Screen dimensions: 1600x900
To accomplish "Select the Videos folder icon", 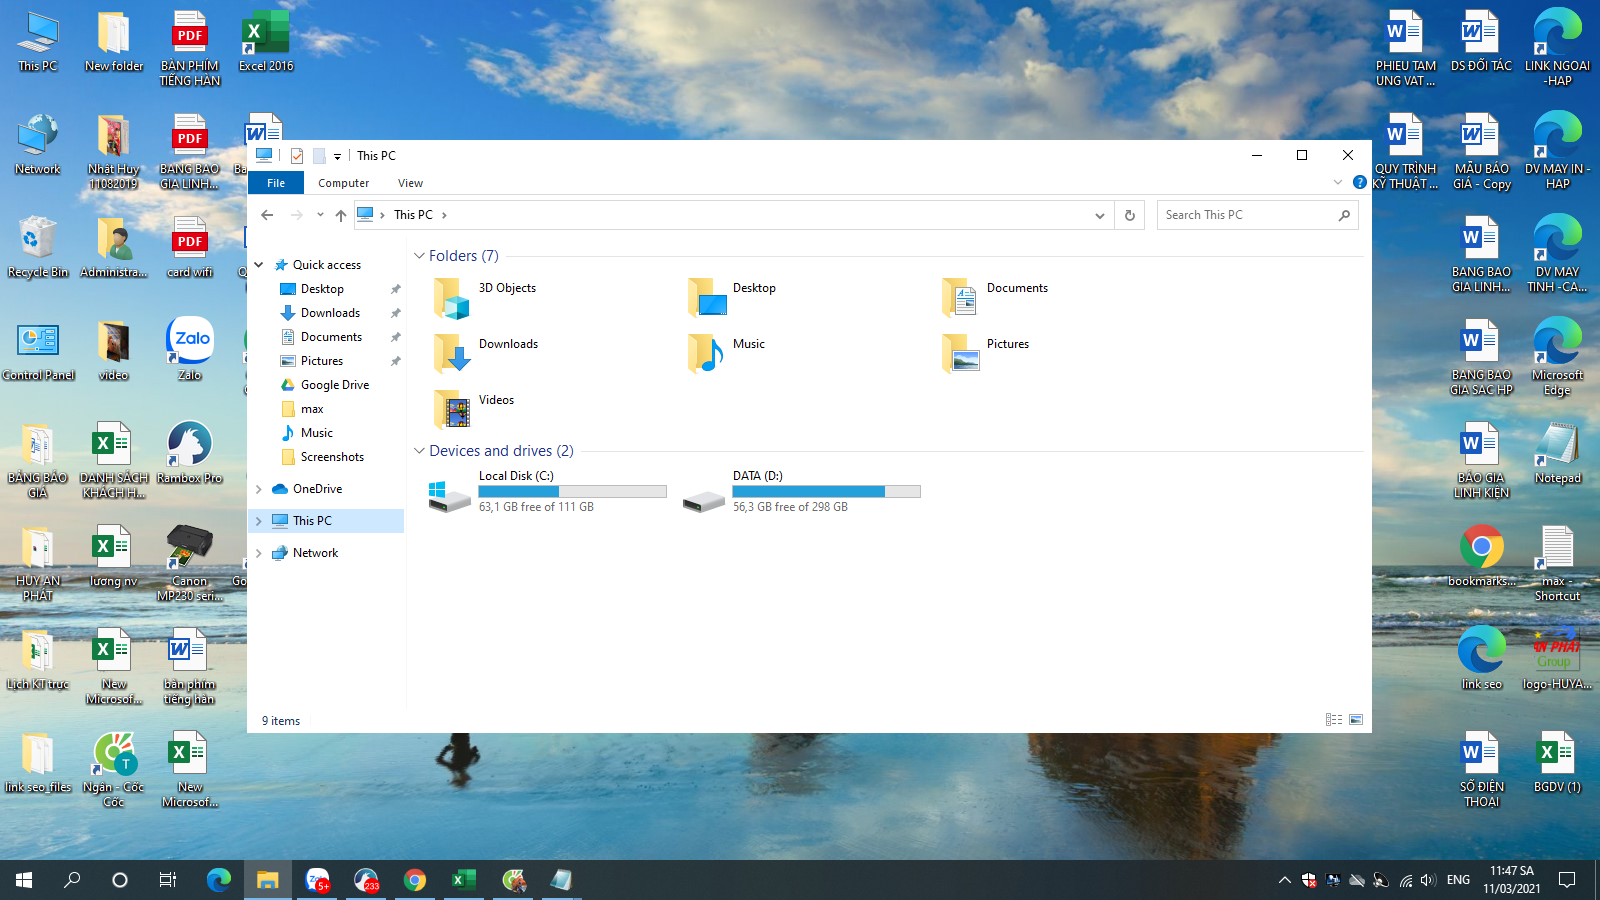I will tap(453, 409).
